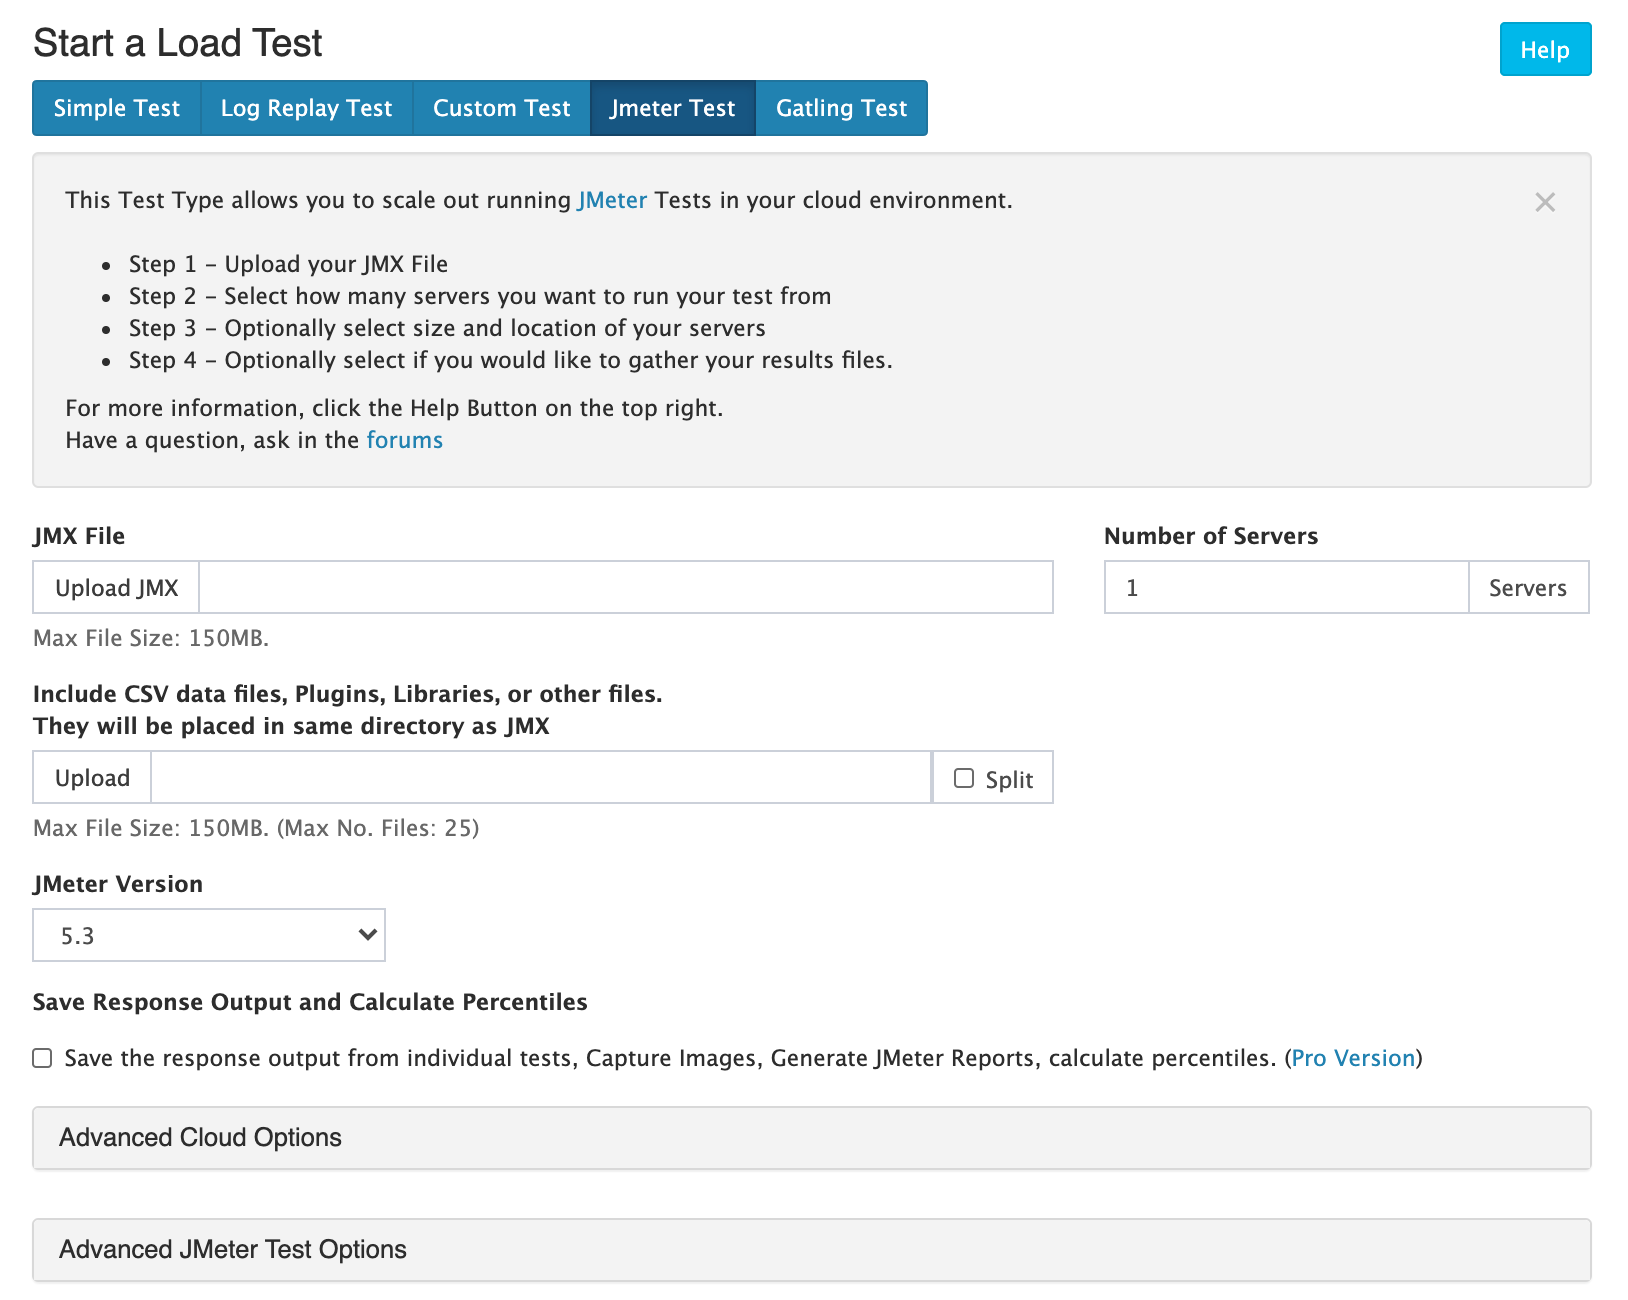Select the Custom Test tab
This screenshot has height=1300, width=1628.
click(x=502, y=108)
